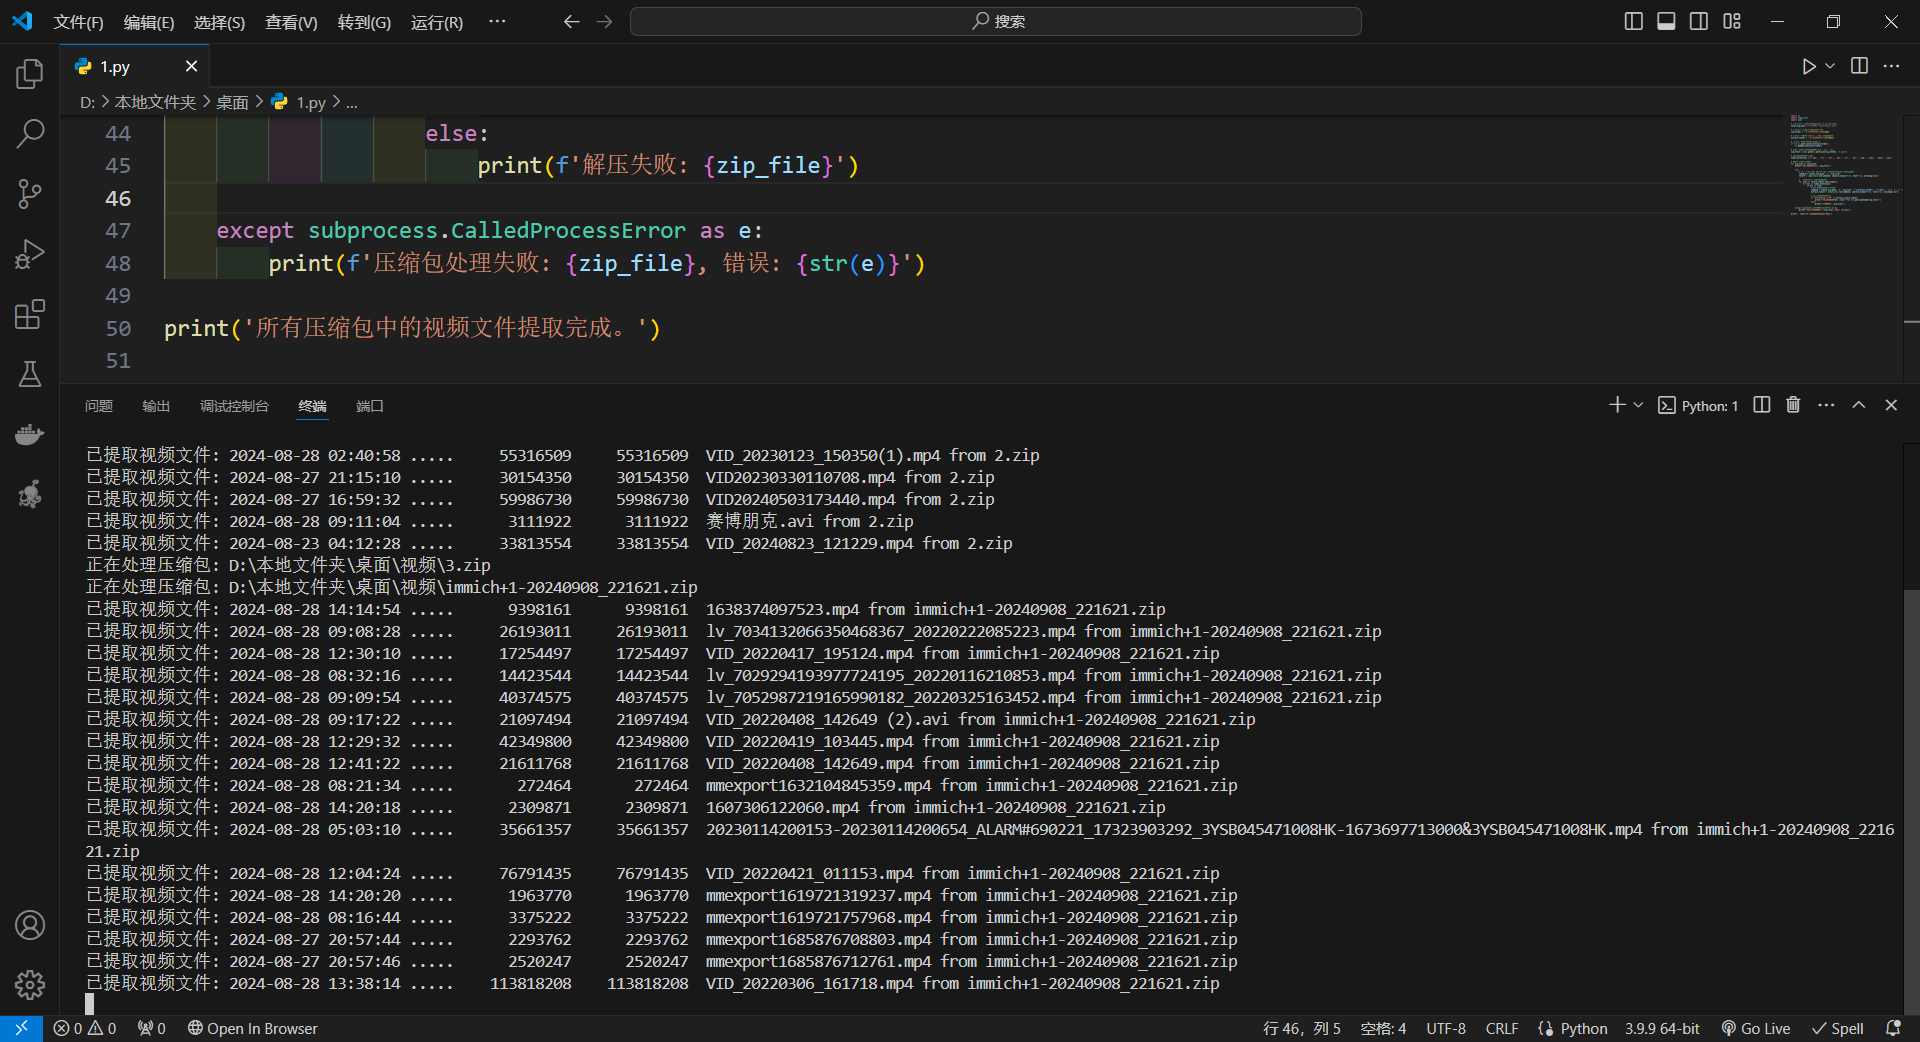Open the Run button dropdown arrow

pyautogui.click(x=1830, y=66)
